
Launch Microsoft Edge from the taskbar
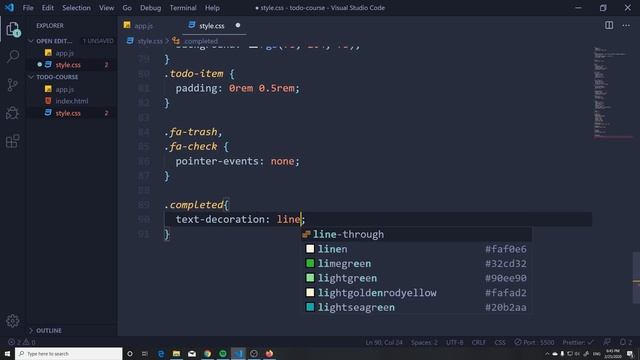(161, 353)
